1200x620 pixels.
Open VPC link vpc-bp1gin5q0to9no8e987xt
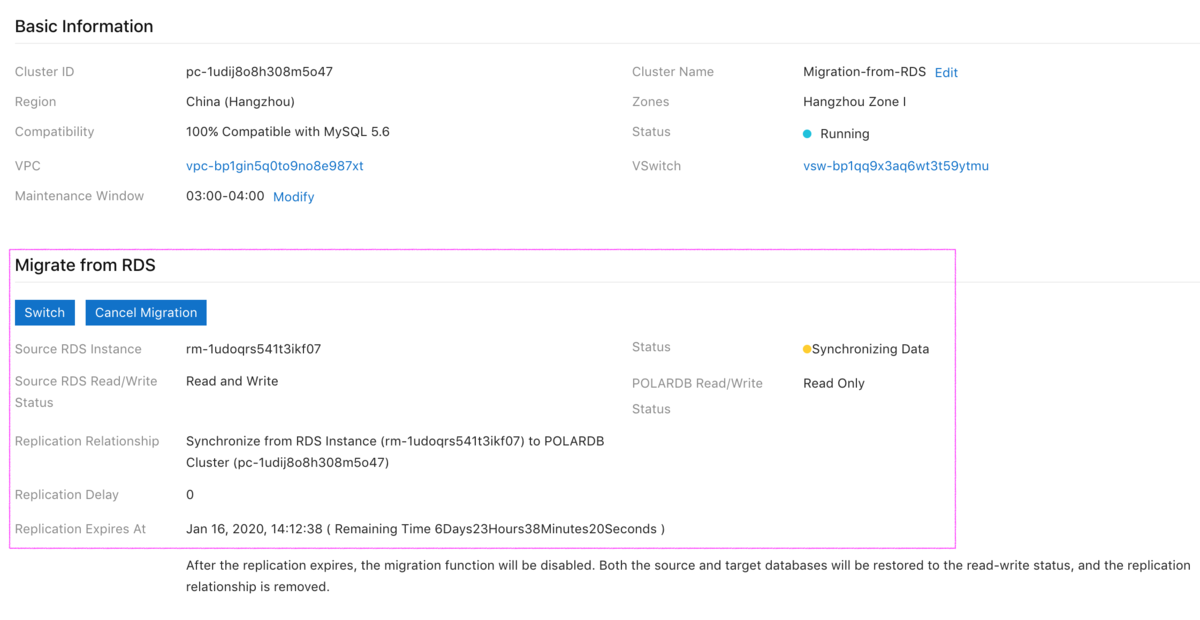pyautogui.click(x=275, y=166)
